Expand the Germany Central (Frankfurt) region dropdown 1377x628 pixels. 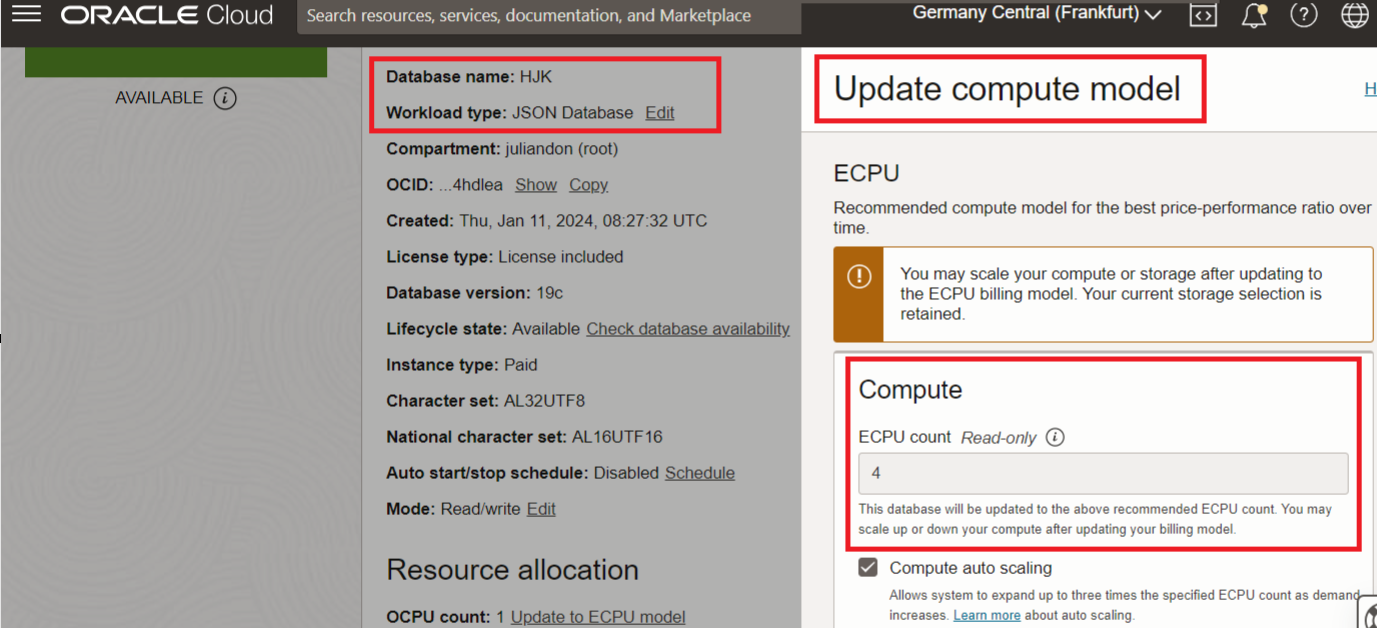[1037, 14]
